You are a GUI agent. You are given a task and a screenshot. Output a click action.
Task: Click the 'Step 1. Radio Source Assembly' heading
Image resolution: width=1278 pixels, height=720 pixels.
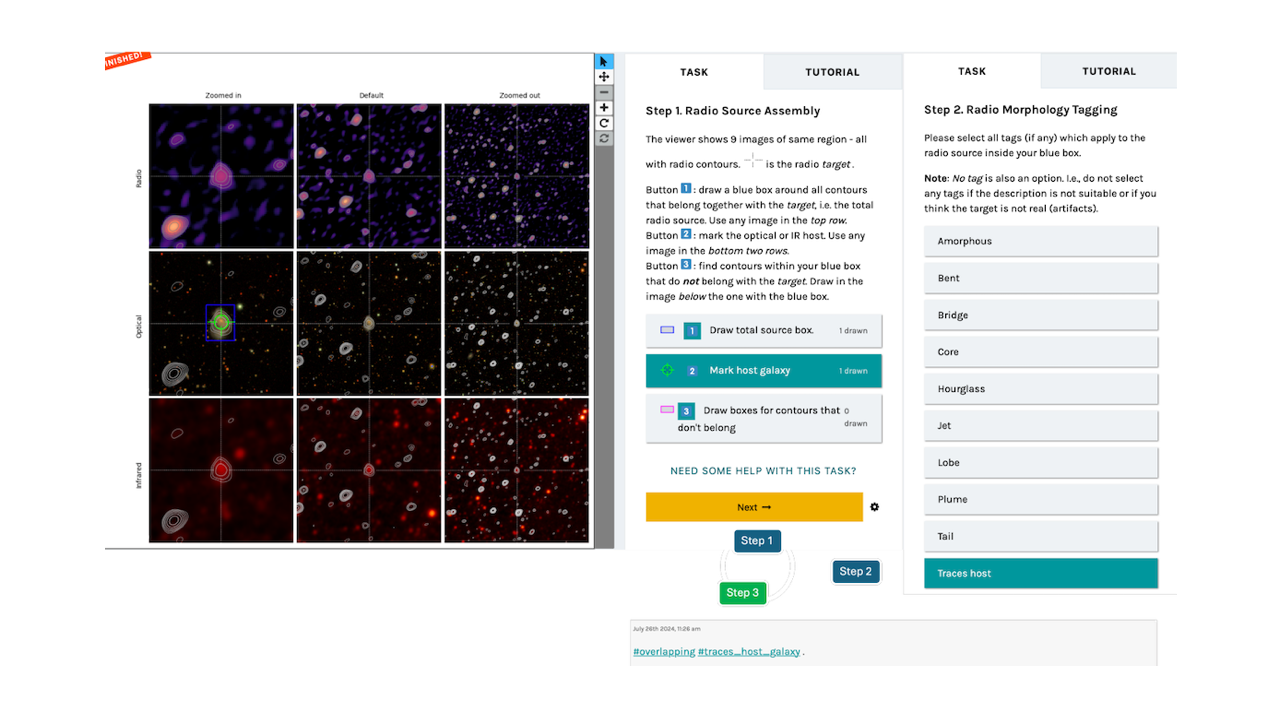[733, 111]
